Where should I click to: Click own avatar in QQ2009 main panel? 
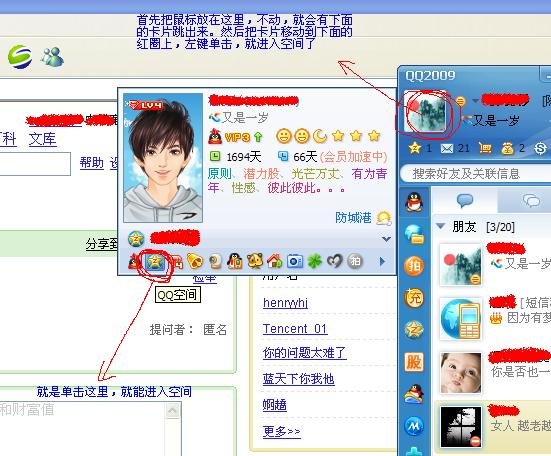[426, 111]
